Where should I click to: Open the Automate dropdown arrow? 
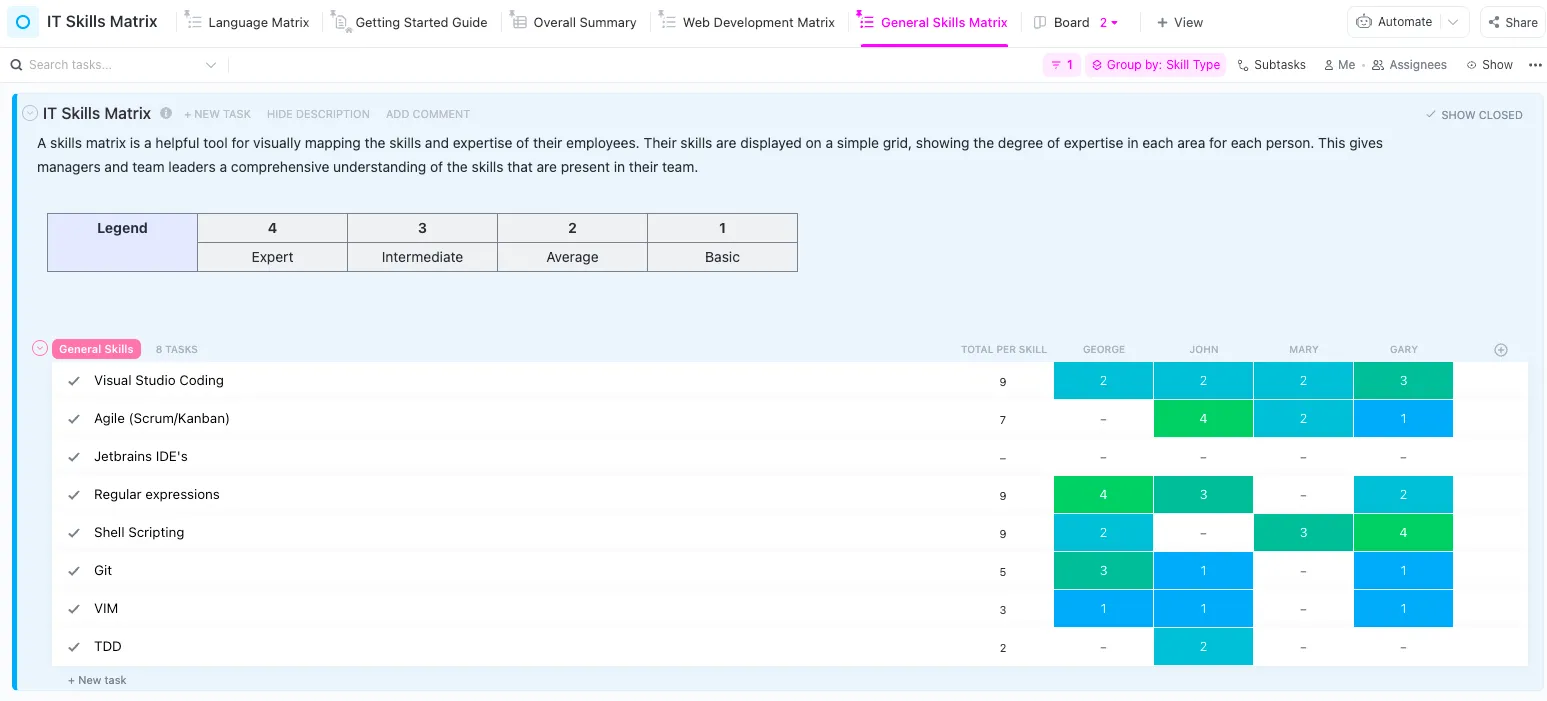point(1455,22)
